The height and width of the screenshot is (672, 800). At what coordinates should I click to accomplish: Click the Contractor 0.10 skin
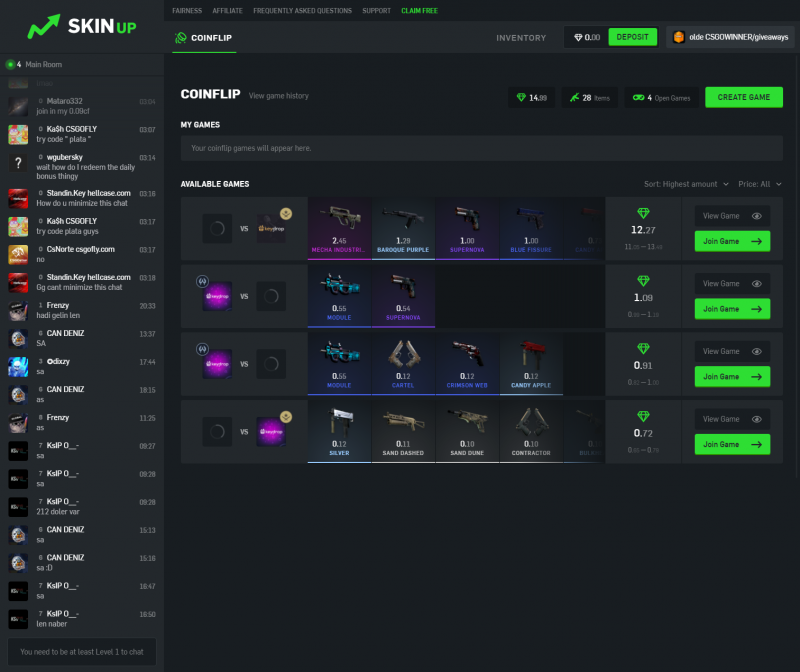tap(531, 432)
